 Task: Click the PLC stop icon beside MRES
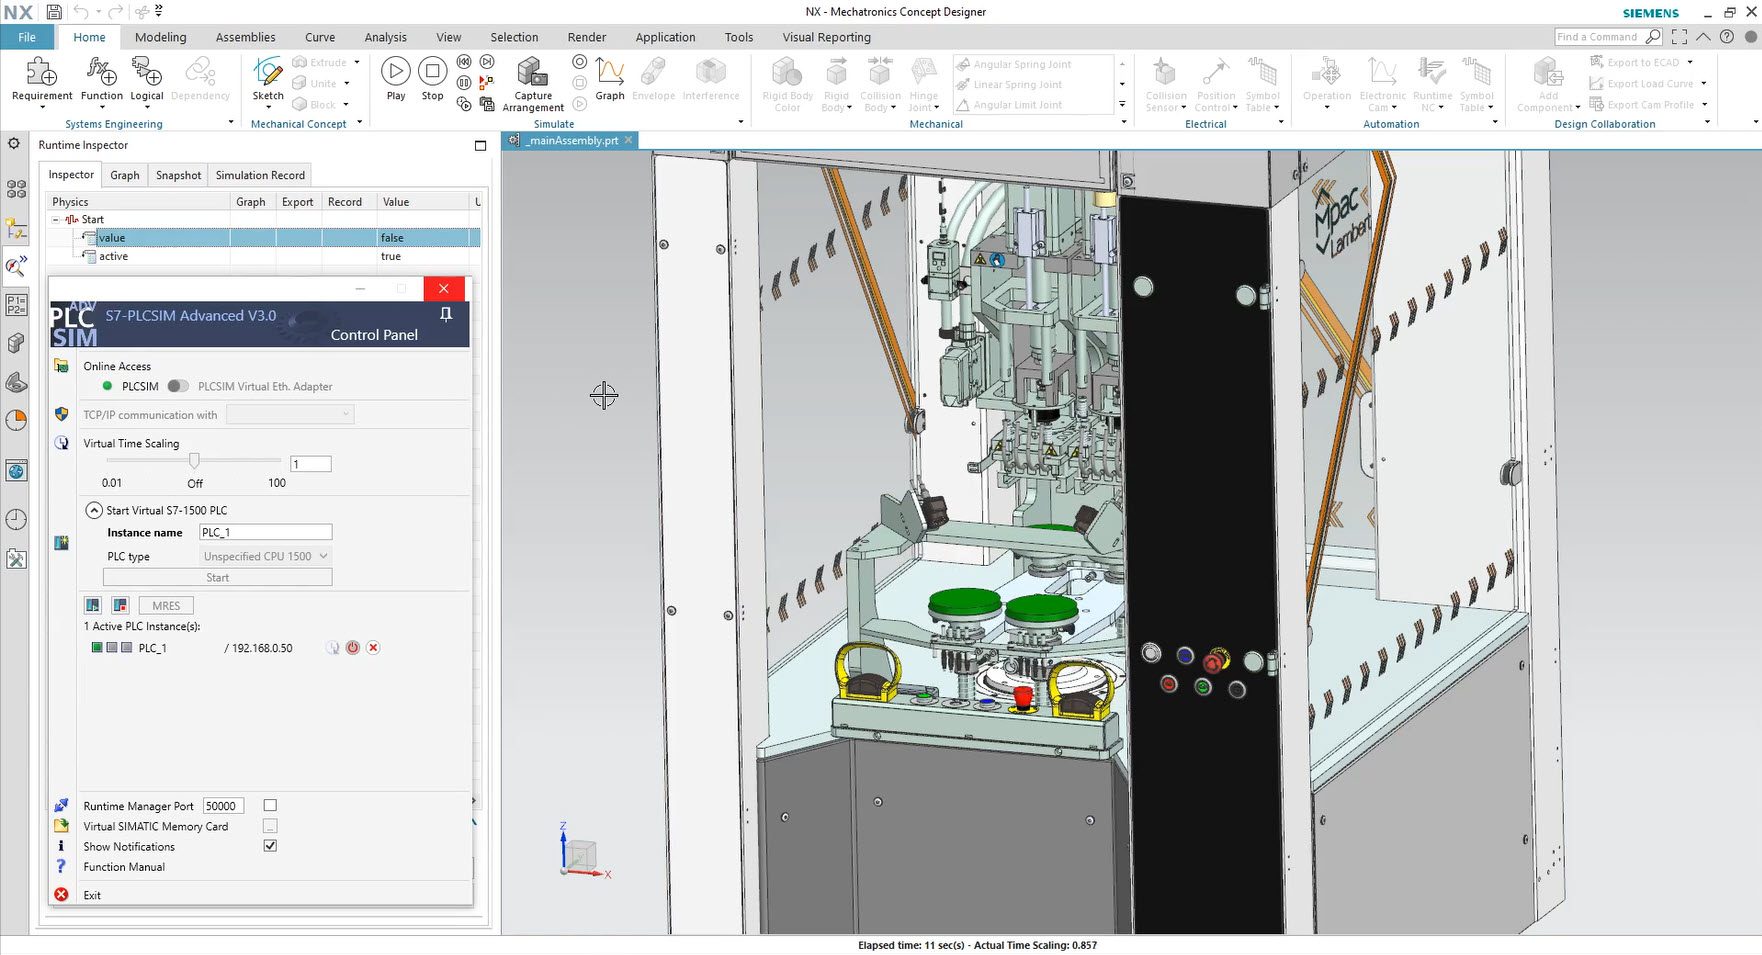(x=120, y=606)
